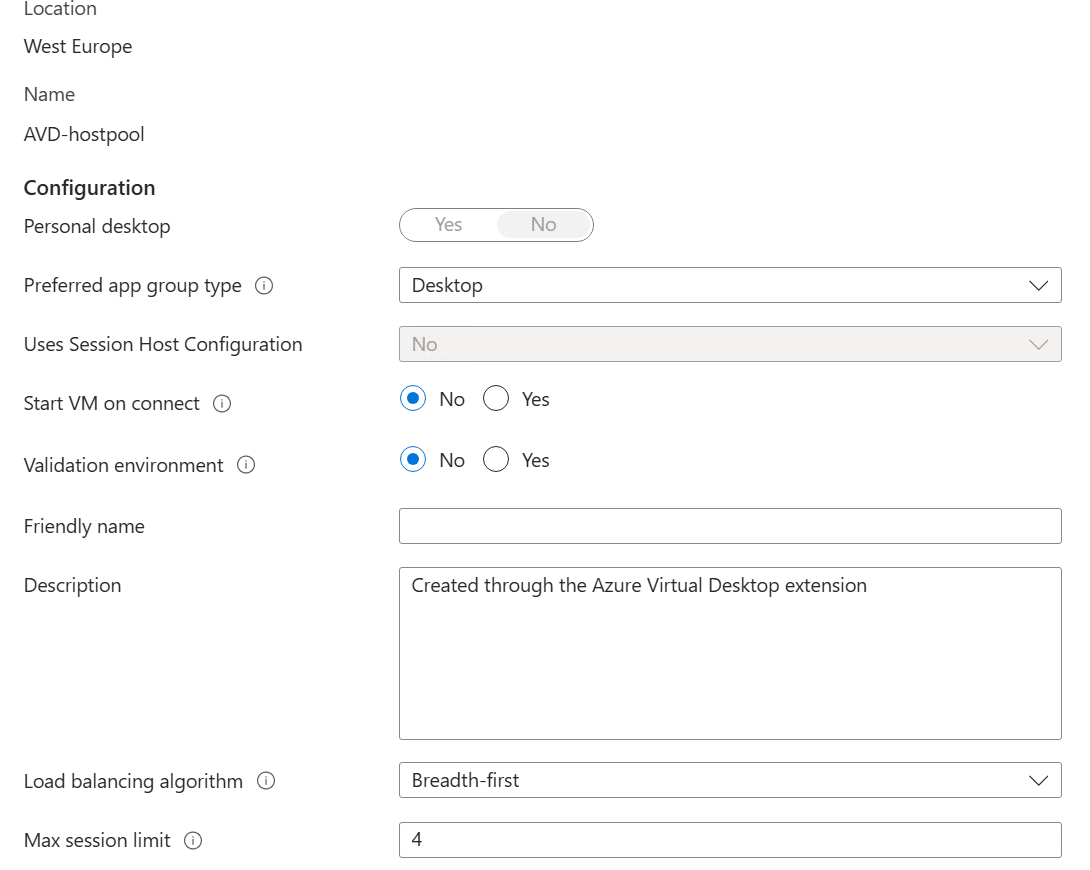
Task: Open Uses Session Host Configuration dropdown
Action: coord(730,344)
